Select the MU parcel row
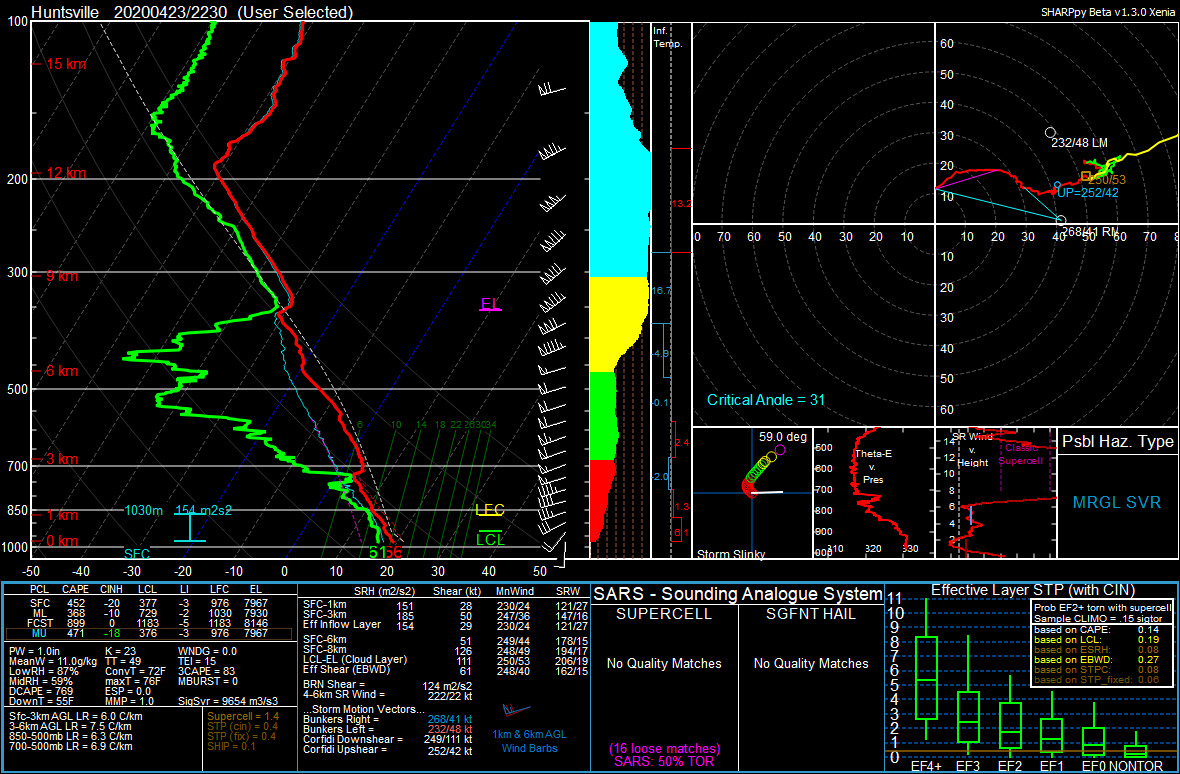The height and width of the screenshot is (774, 1180). (x=149, y=634)
